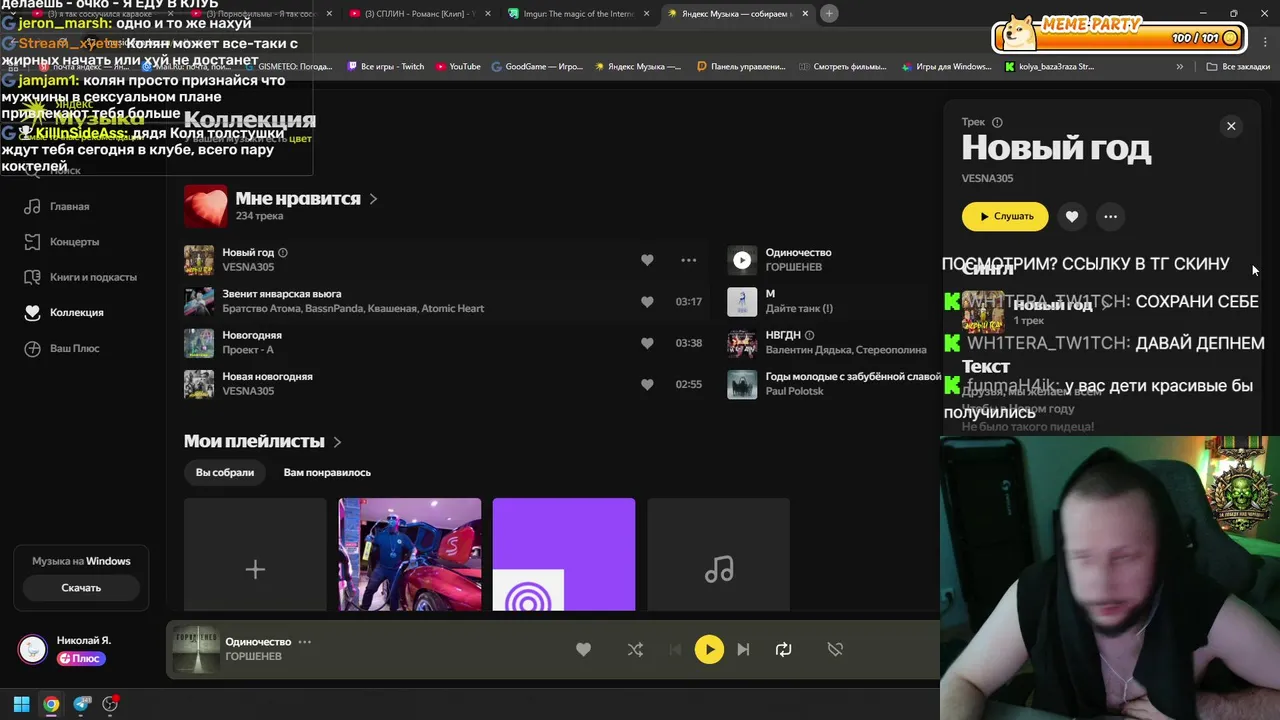This screenshot has width=1280, height=720.
Task: Click artist ГОРШЕНЕВ in player bar
Action: pos(253,657)
